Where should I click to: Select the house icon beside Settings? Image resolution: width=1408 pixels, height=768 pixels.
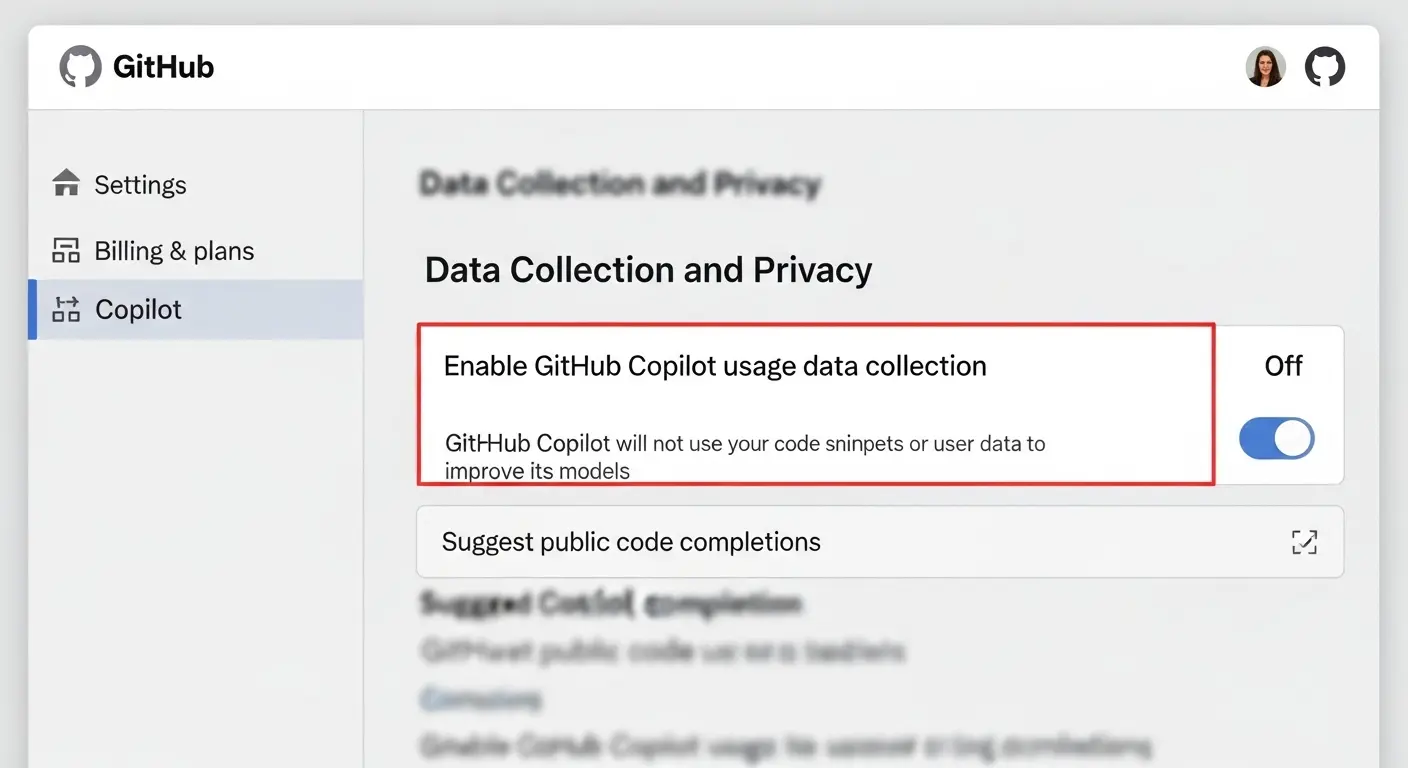pos(65,183)
